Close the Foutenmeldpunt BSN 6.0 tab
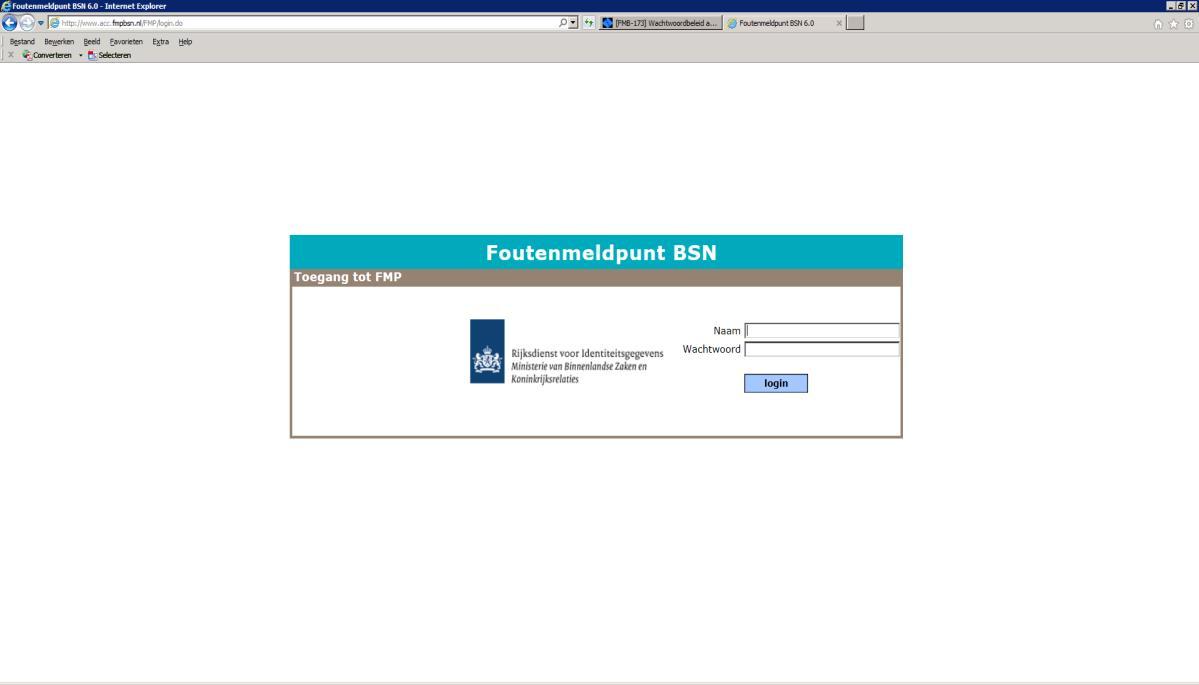Image resolution: width=1199 pixels, height=685 pixels. [839, 23]
